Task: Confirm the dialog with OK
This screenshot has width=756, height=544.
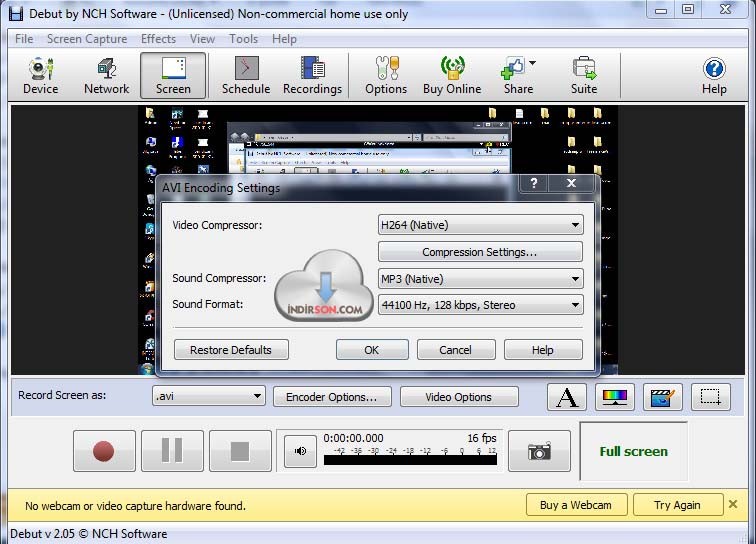Action: (x=372, y=350)
